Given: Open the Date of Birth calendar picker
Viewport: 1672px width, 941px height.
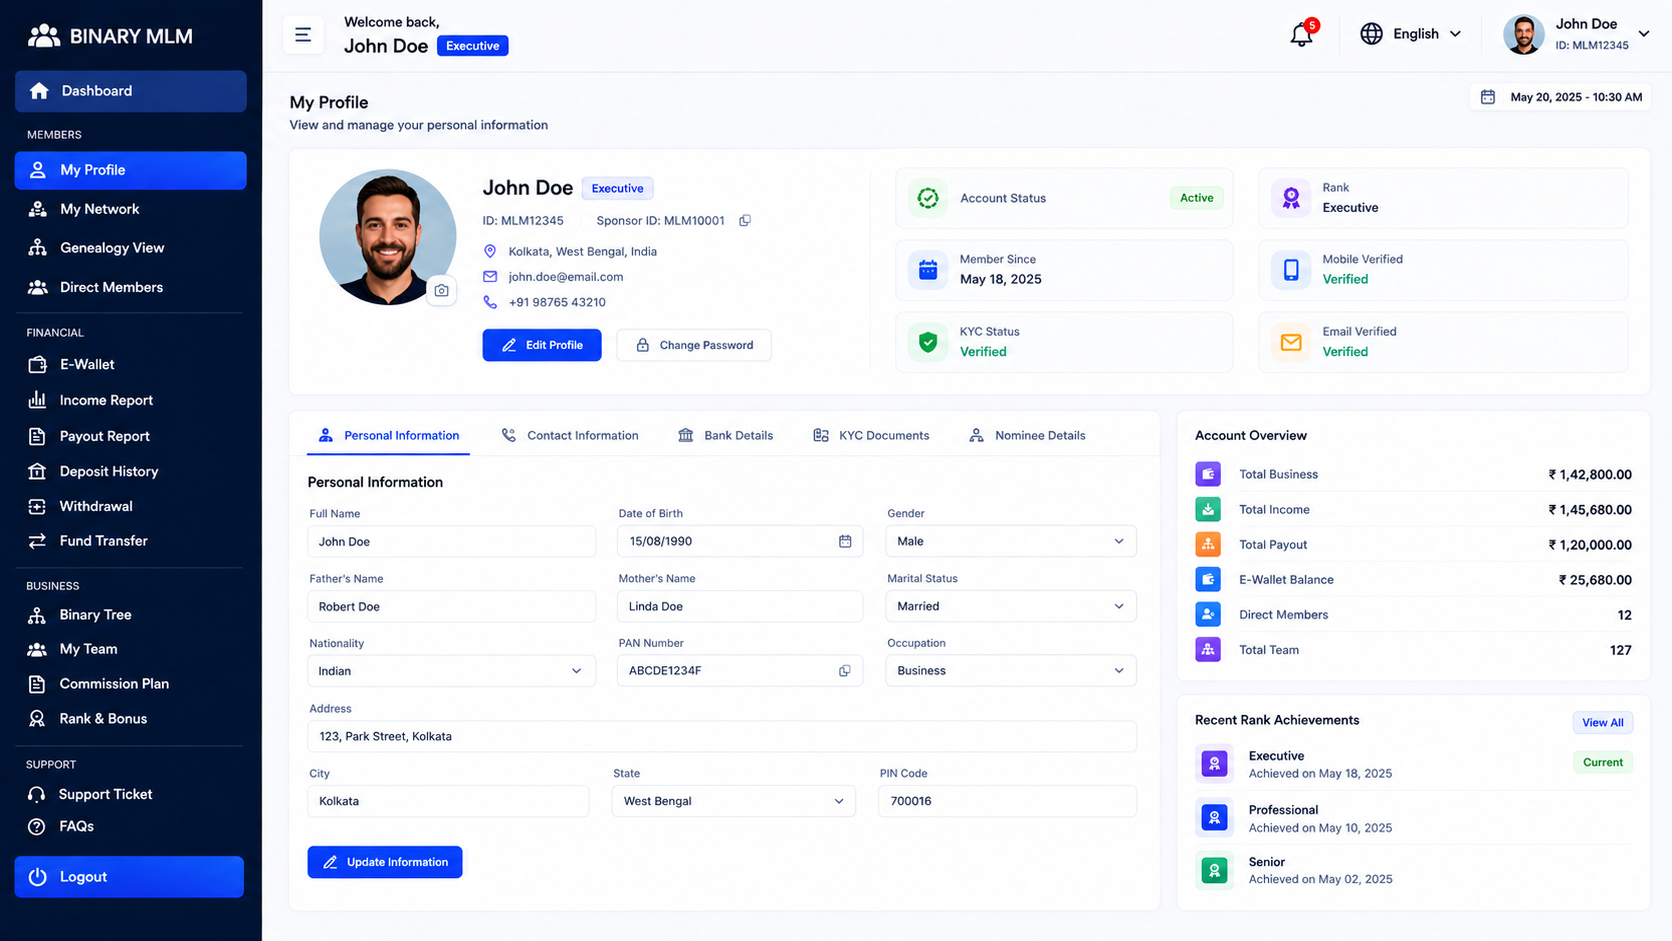Looking at the screenshot, I should pyautogui.click(x=845, y=541).
